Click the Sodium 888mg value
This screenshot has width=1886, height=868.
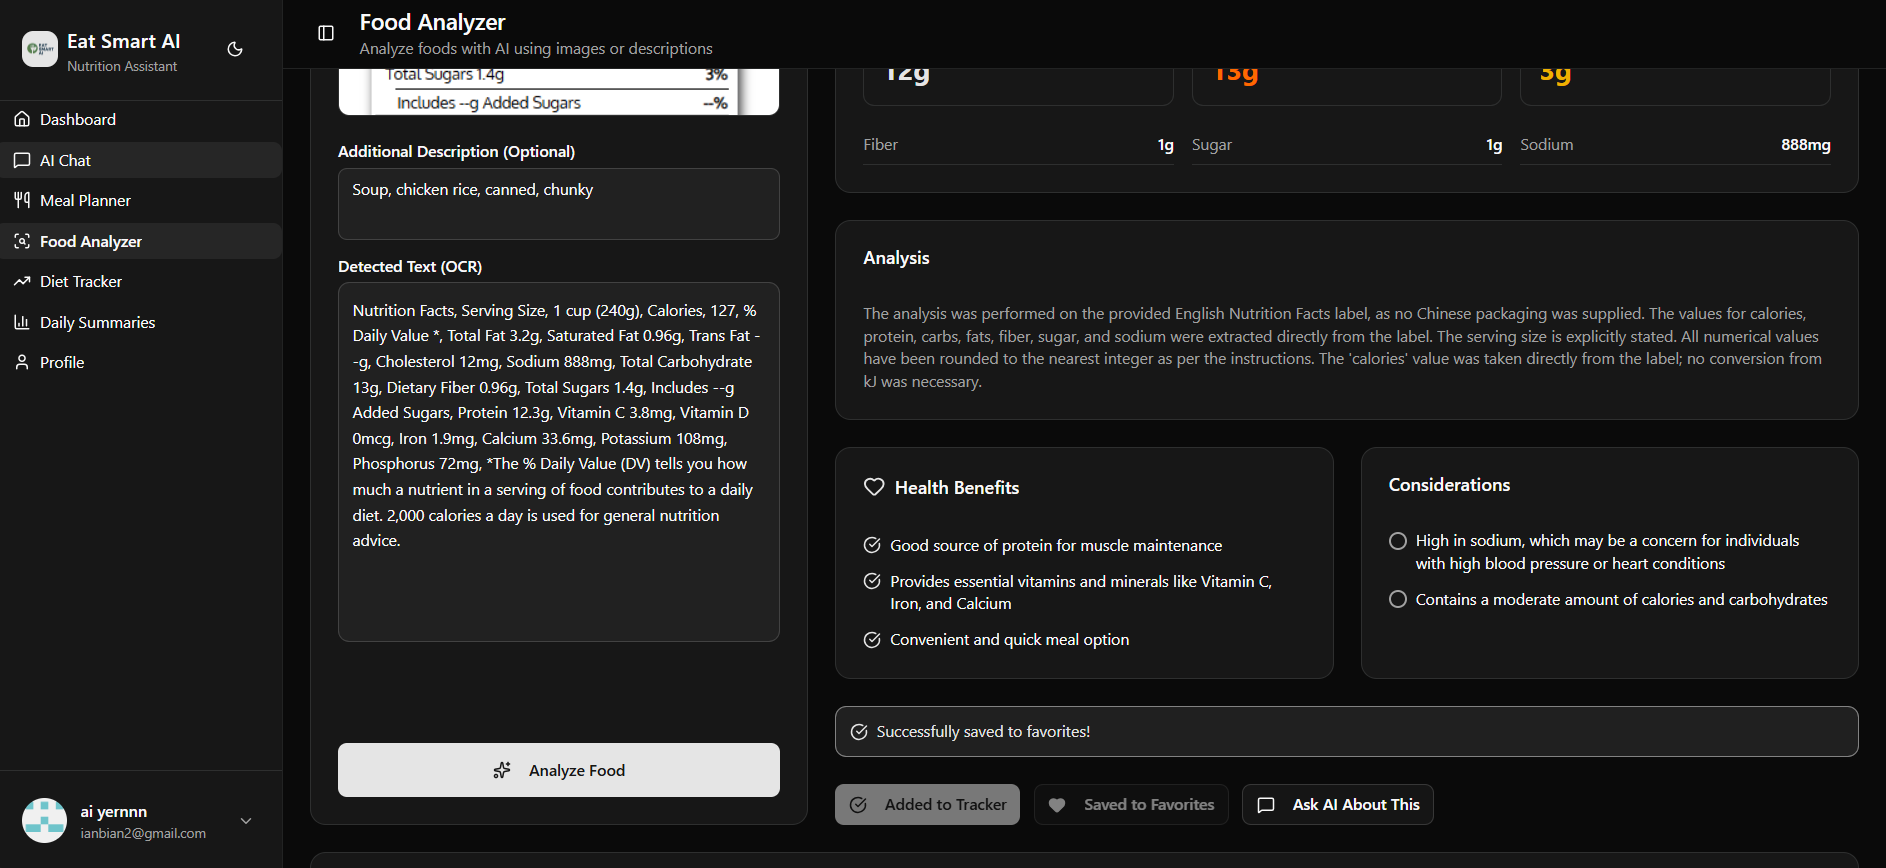[1805, 145]
